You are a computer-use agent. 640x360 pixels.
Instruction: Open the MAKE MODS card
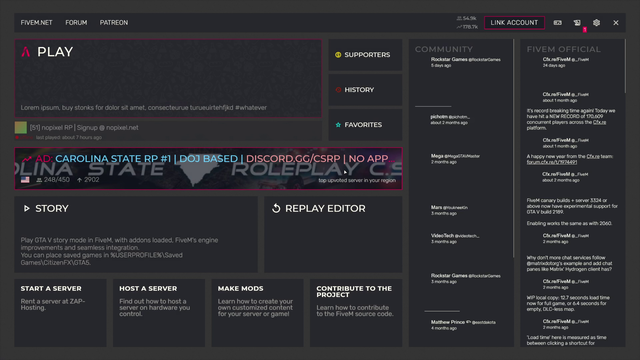click(257, 313)
